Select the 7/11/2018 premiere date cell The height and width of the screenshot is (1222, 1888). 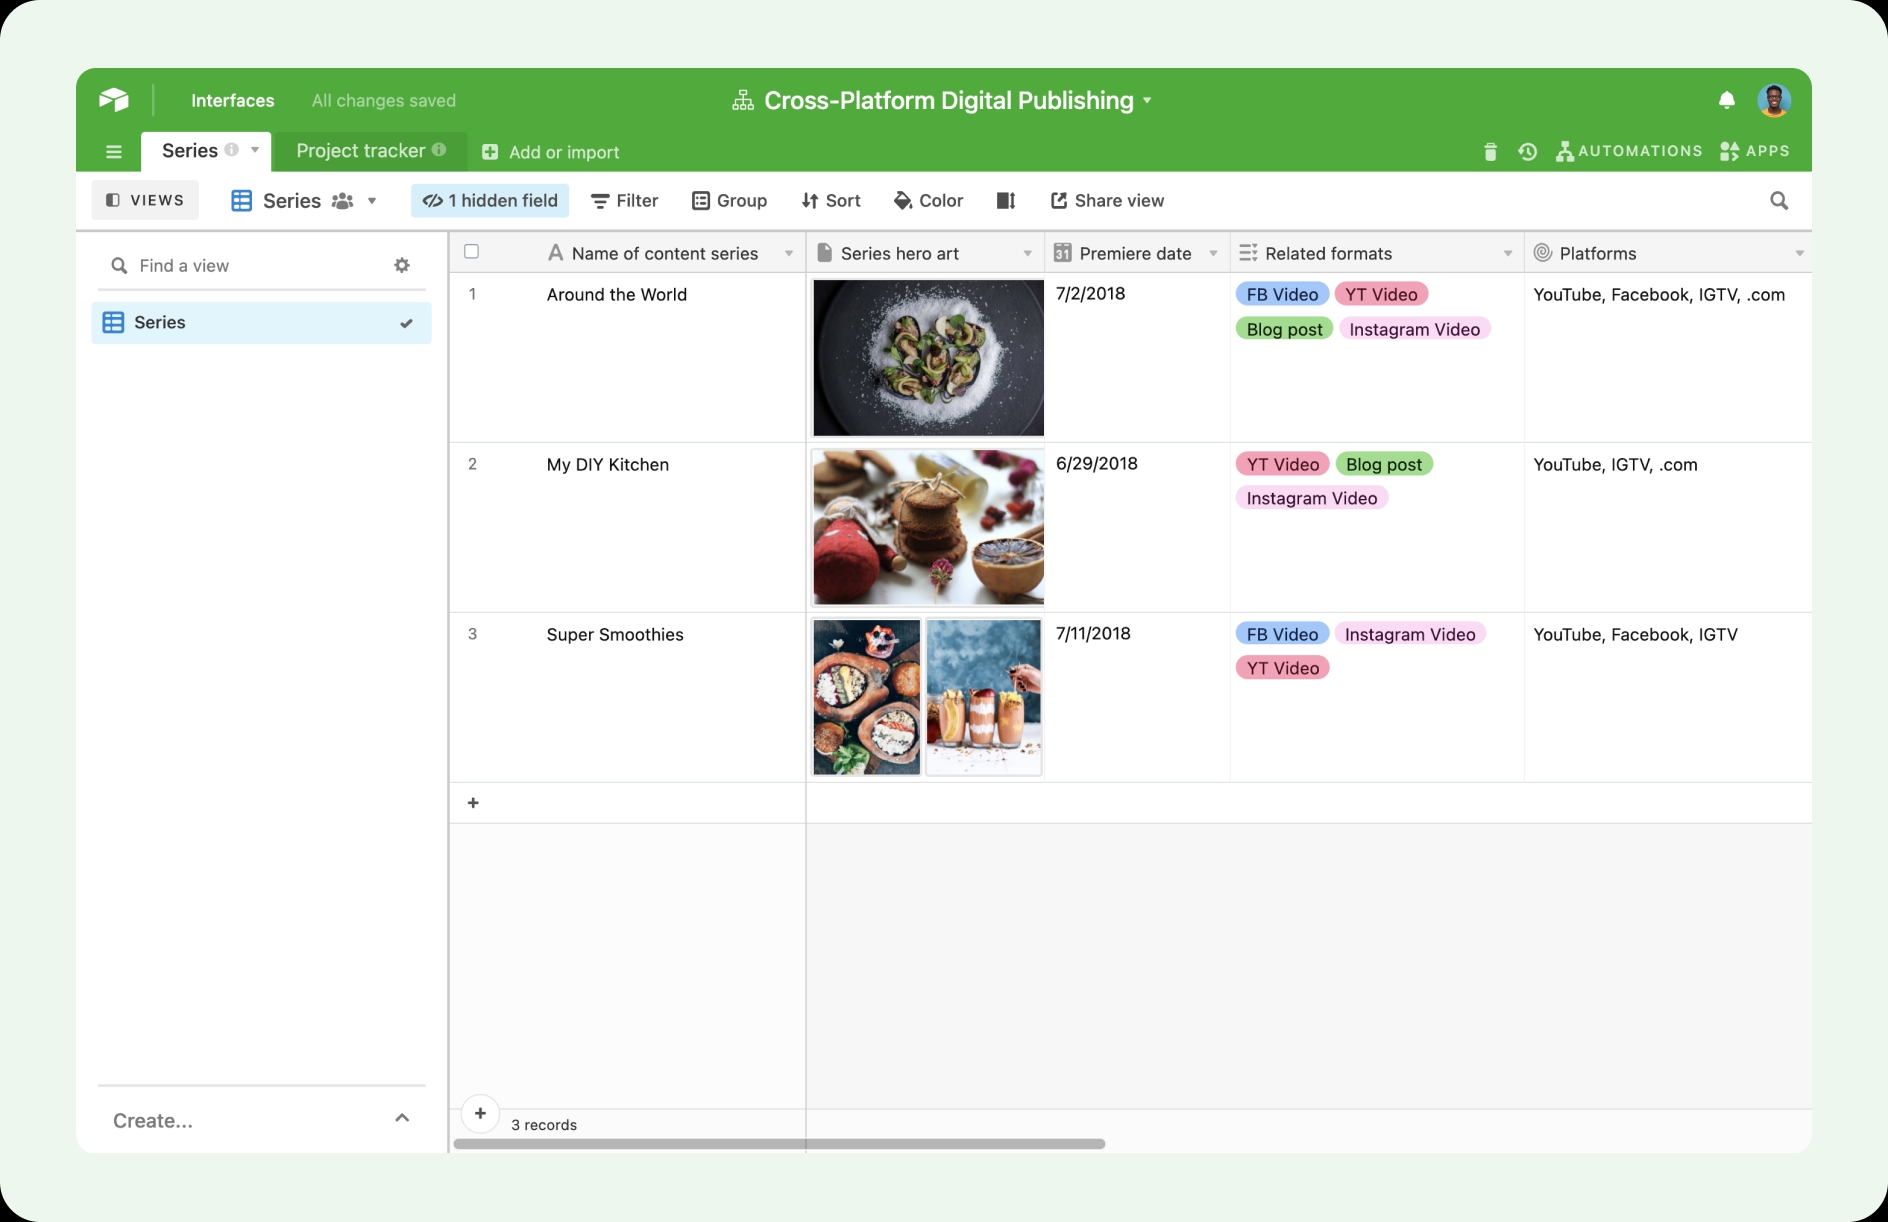coord(1138,698)
